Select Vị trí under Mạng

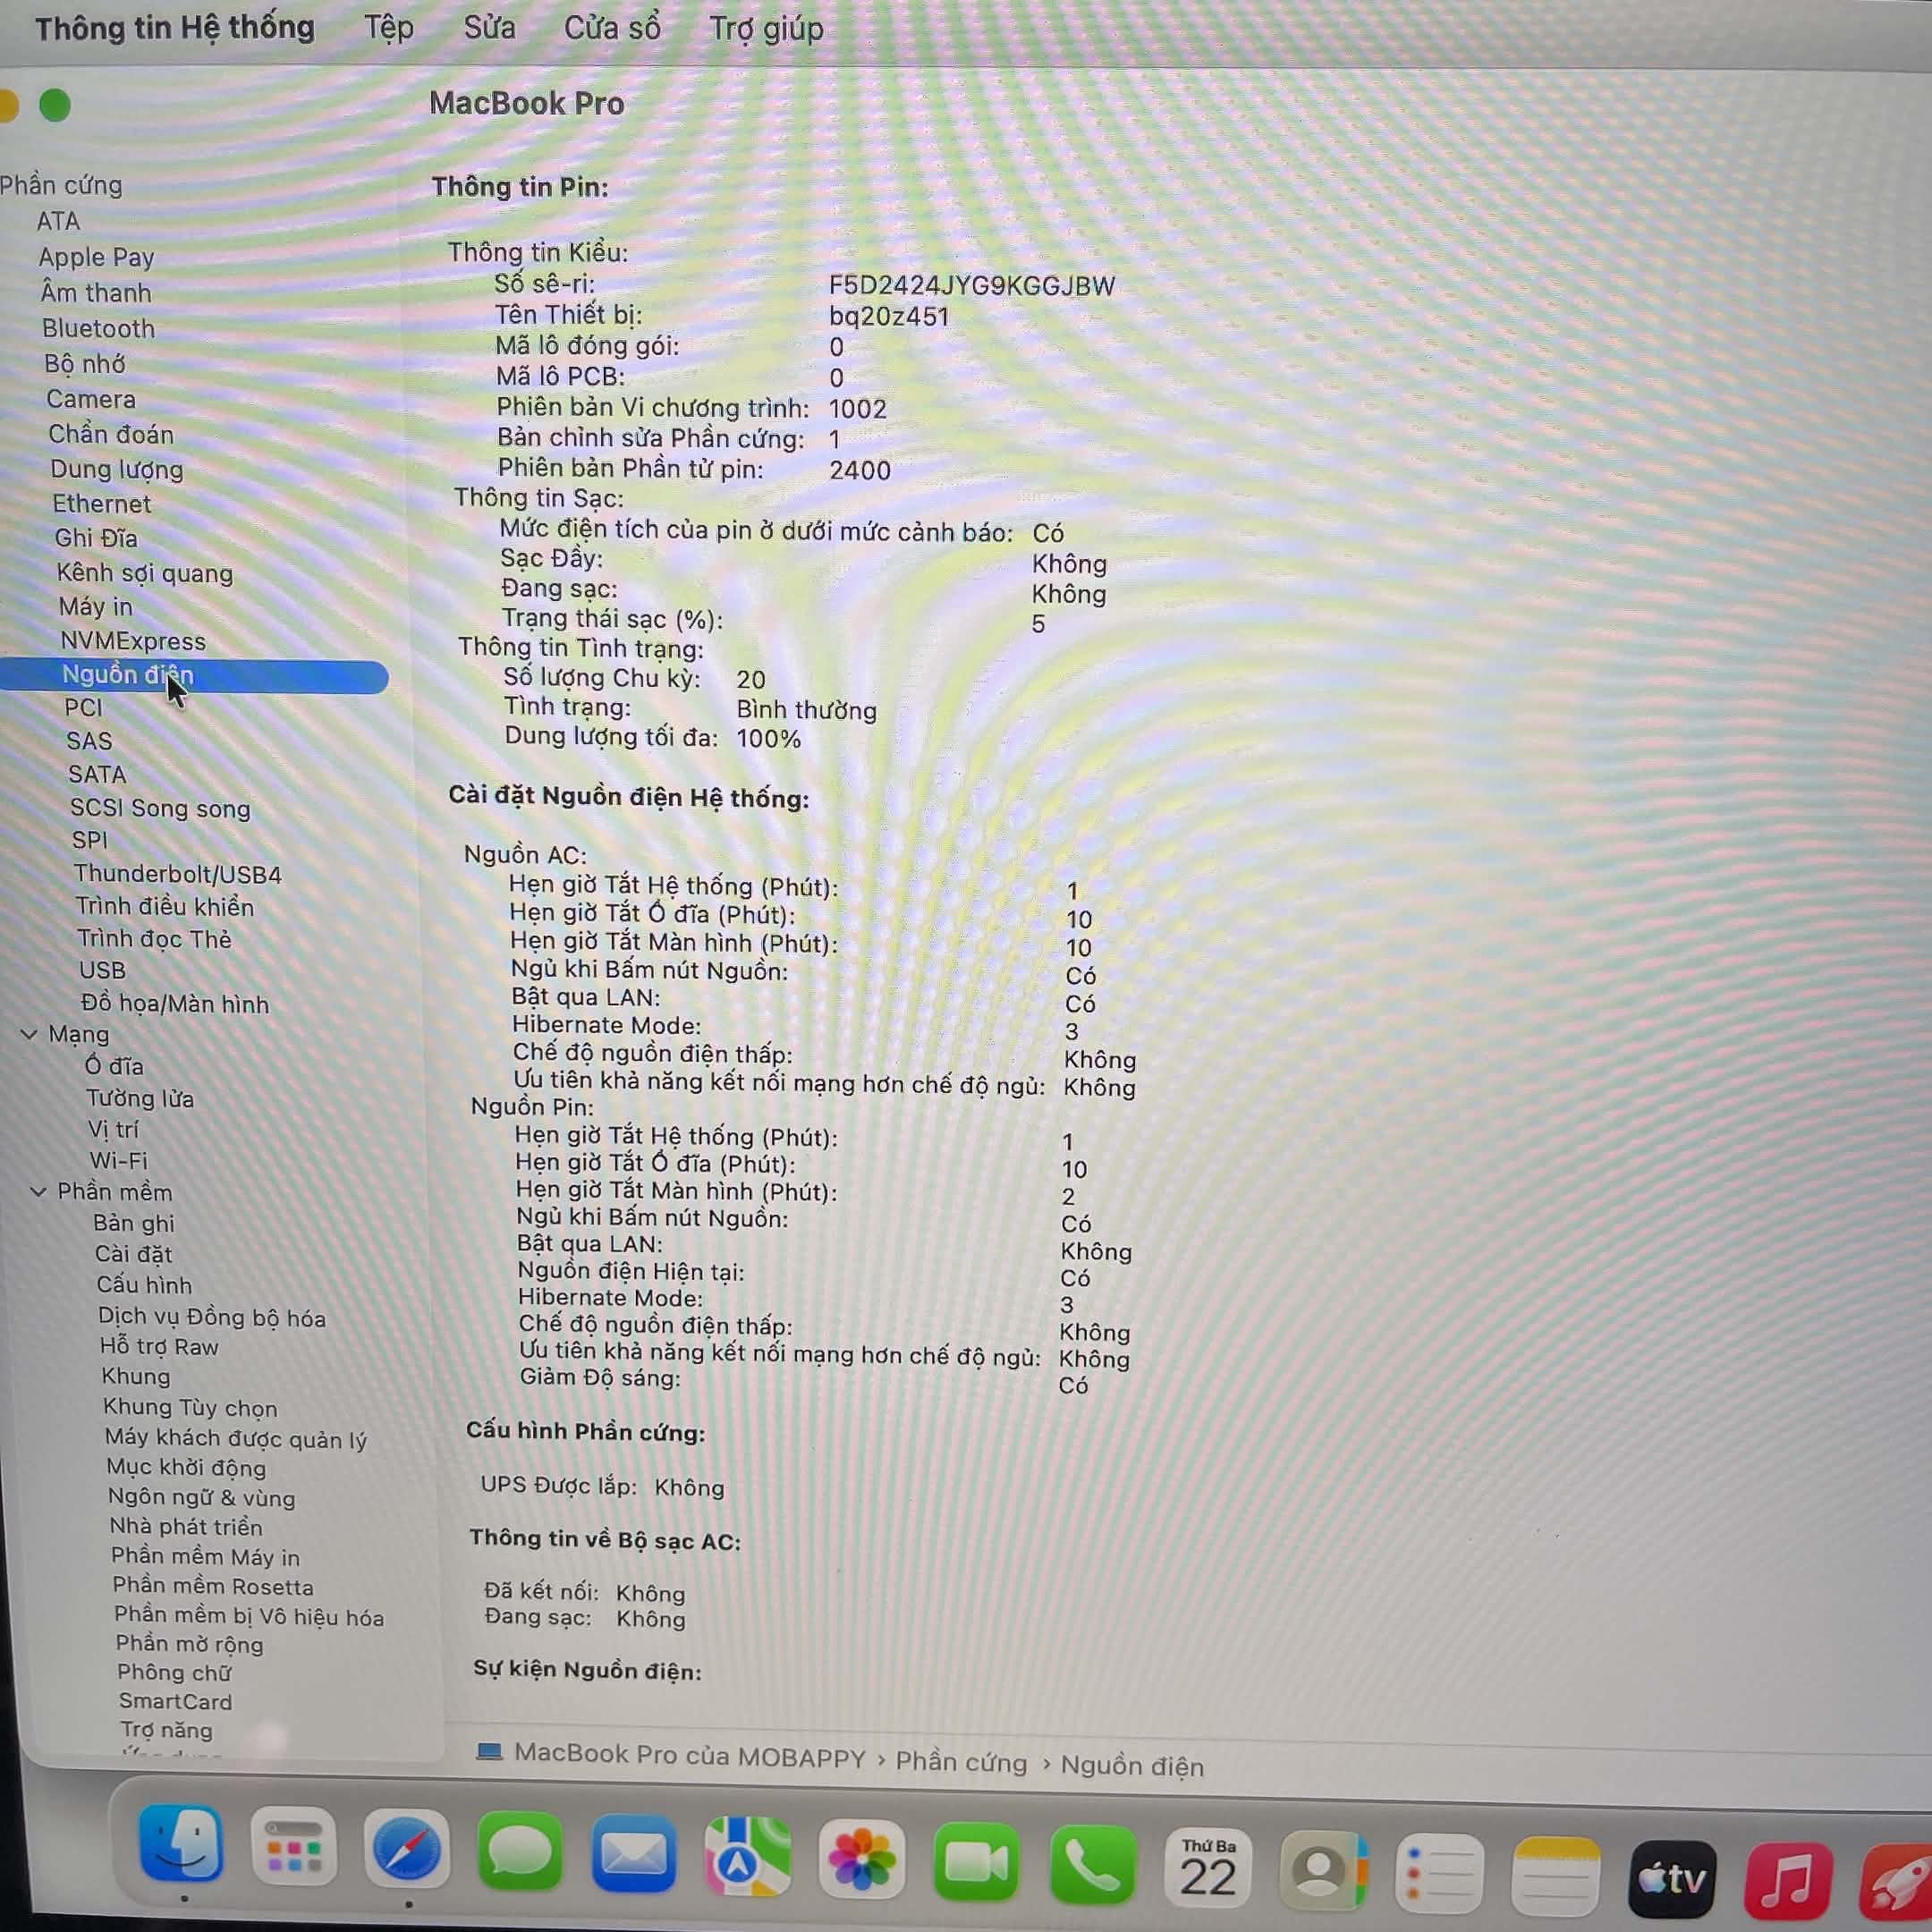tap(114, 1129)
